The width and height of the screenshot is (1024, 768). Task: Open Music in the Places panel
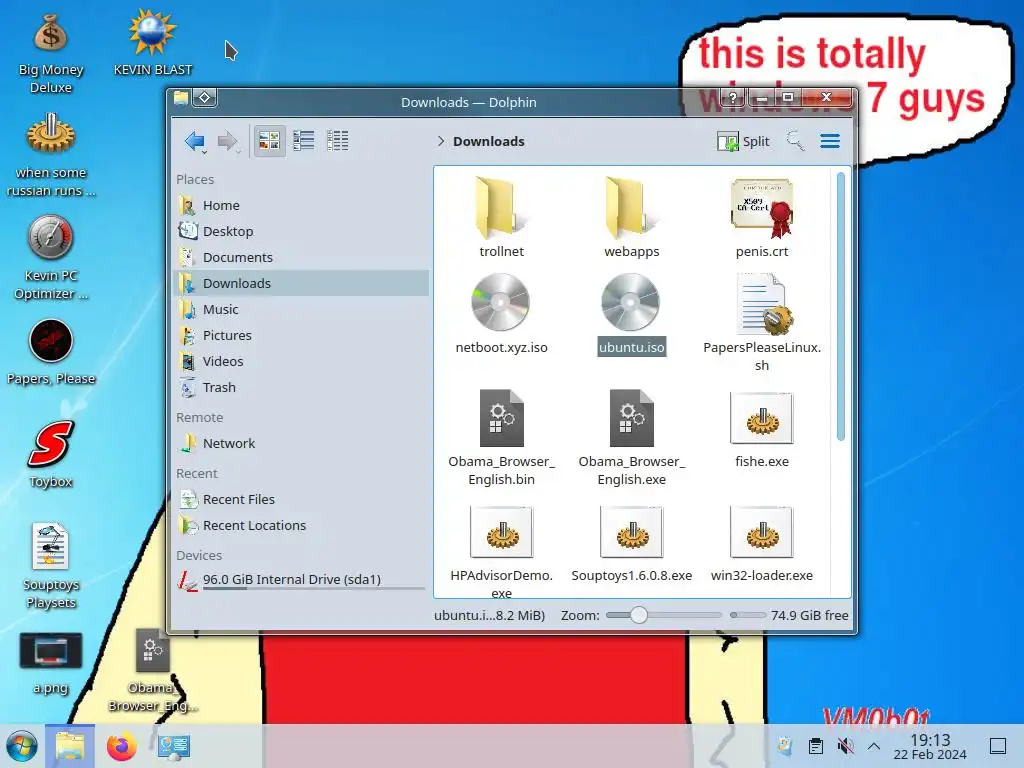302,309
